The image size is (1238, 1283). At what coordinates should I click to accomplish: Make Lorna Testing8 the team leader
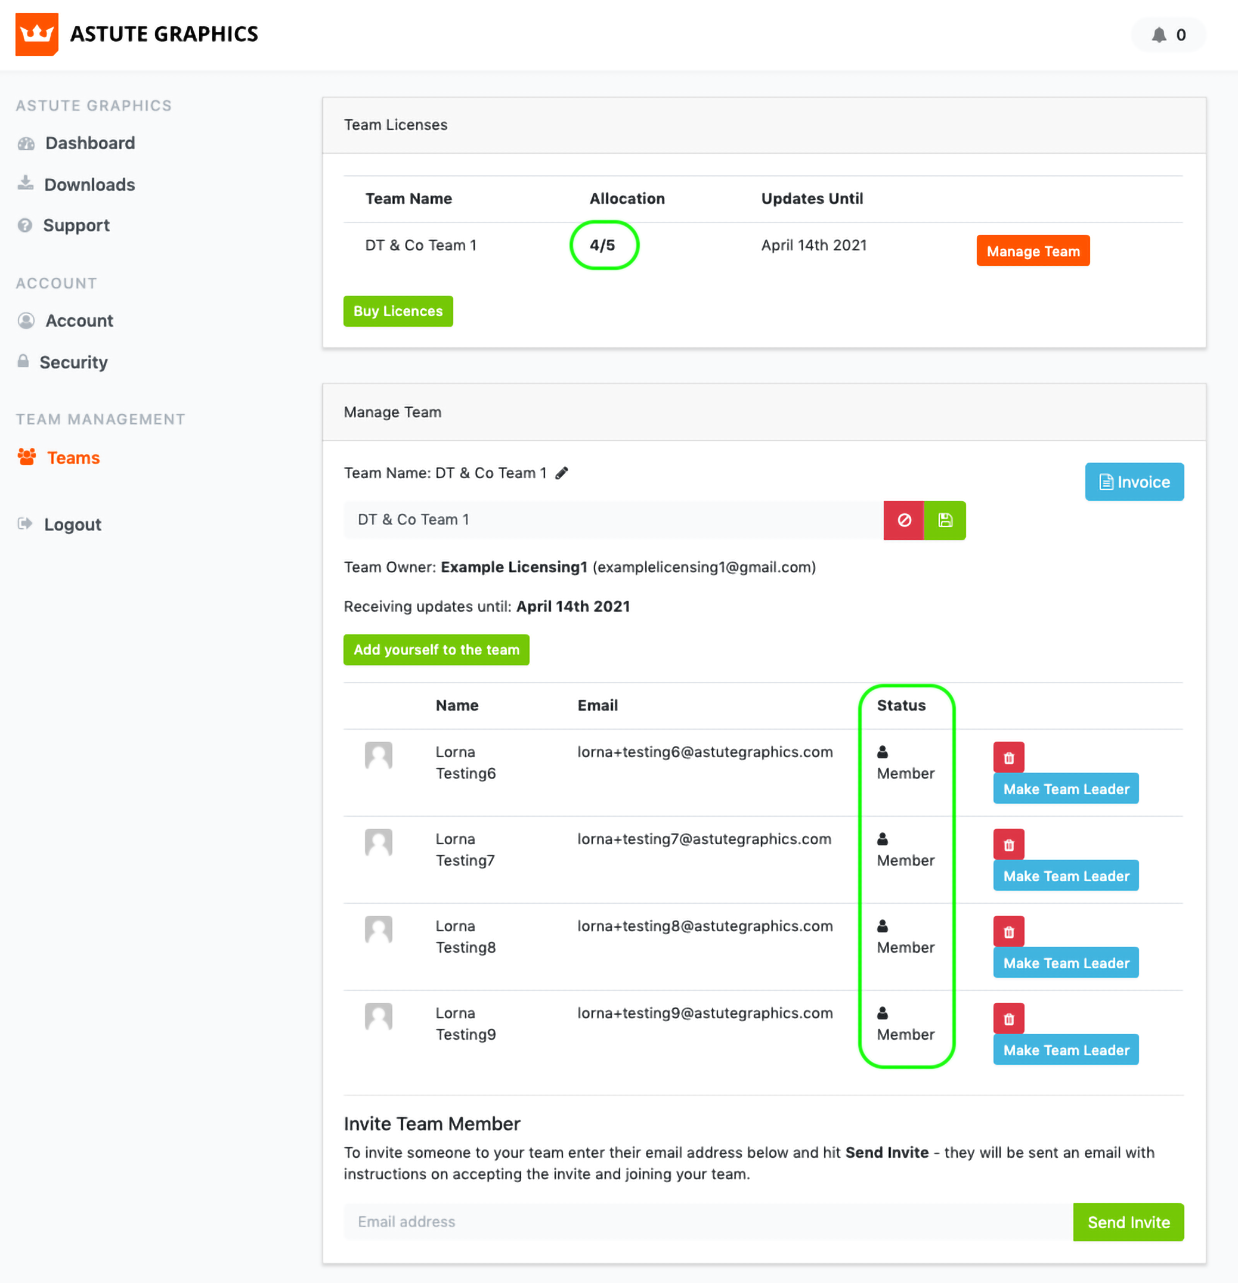[x=1066, y=963]
